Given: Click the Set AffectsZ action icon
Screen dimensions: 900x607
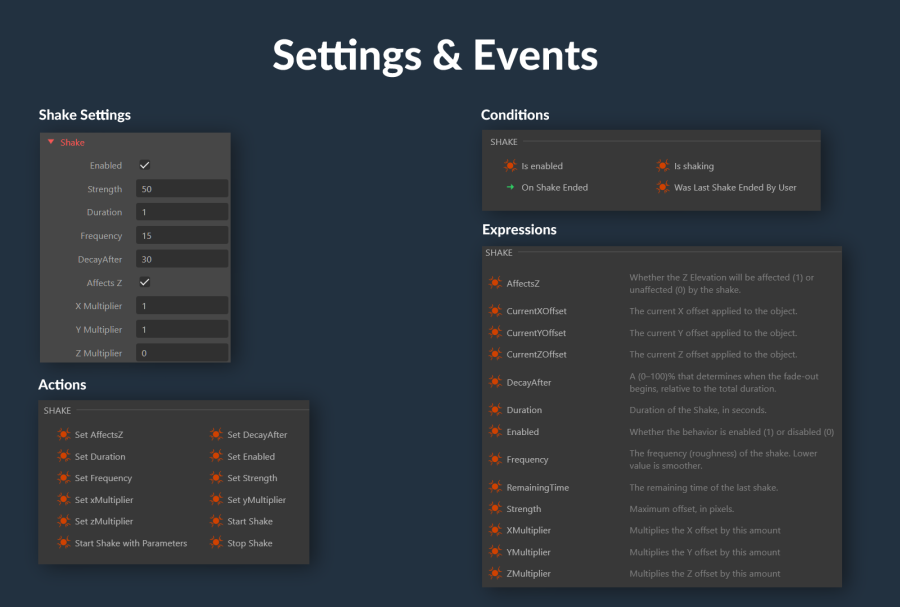Looking at the screenshot, I should (x=64, y=434).
